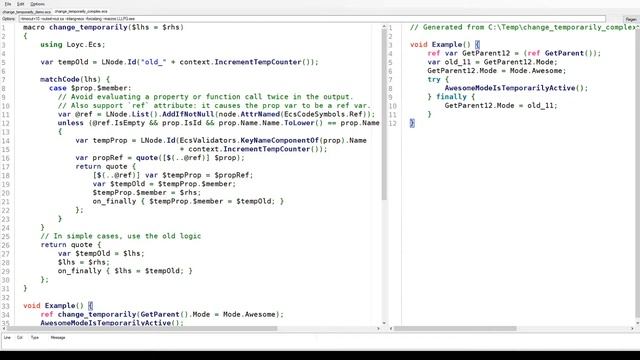Click the left editor's scroll-up arrow

pos(384,26)
